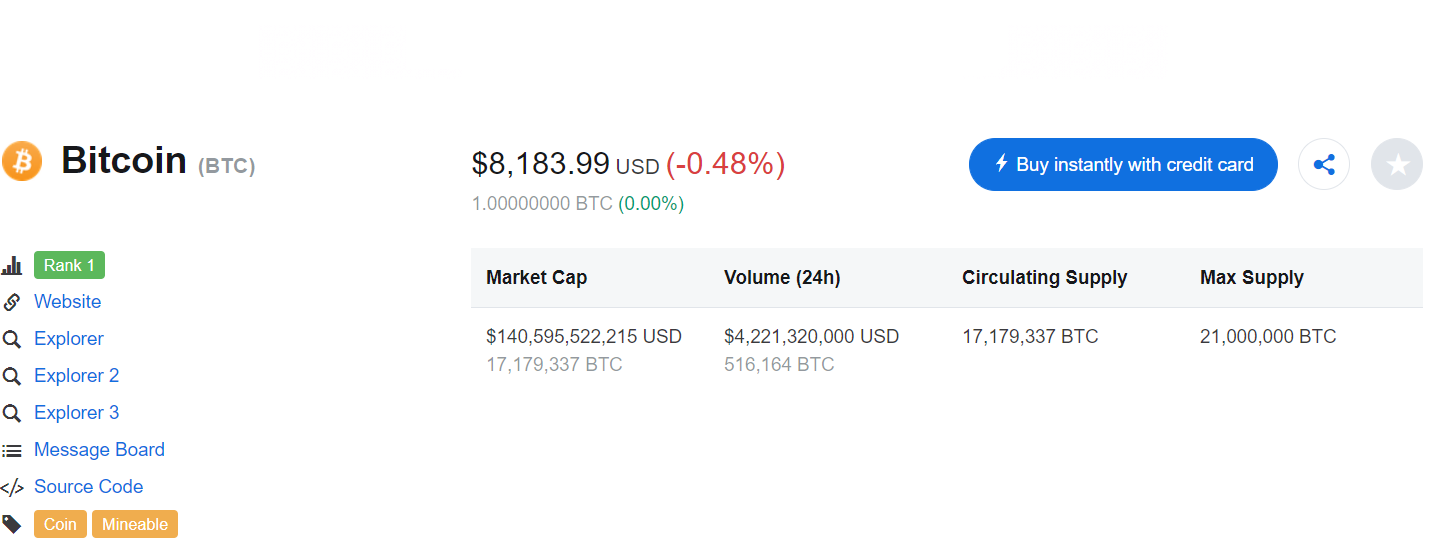The image size is (1434, 557).
Task: Click the chain link icon beside Website
Action: pyautogui.click(x=12, y=302)
